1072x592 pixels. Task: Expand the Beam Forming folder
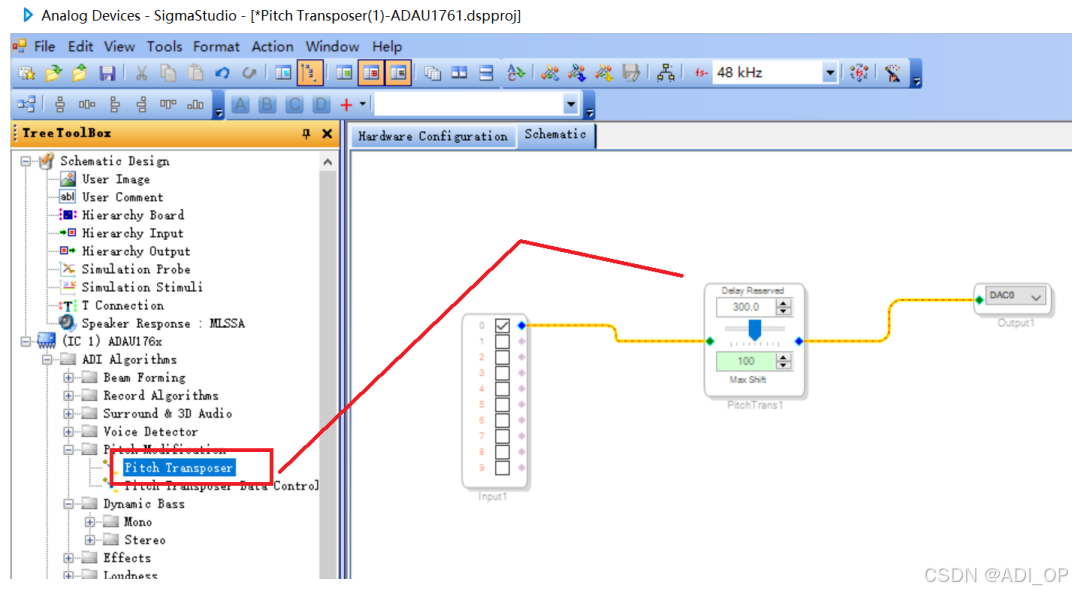(x=68, y=377)
